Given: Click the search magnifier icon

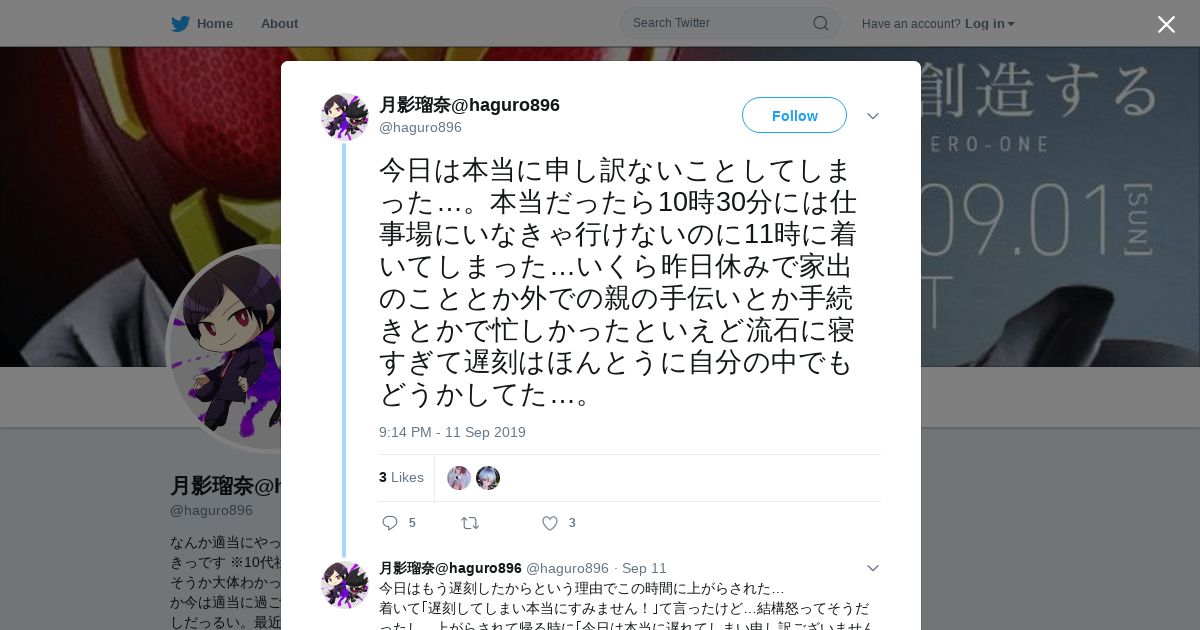Looking at the screenshot, I should click(820, 23).
